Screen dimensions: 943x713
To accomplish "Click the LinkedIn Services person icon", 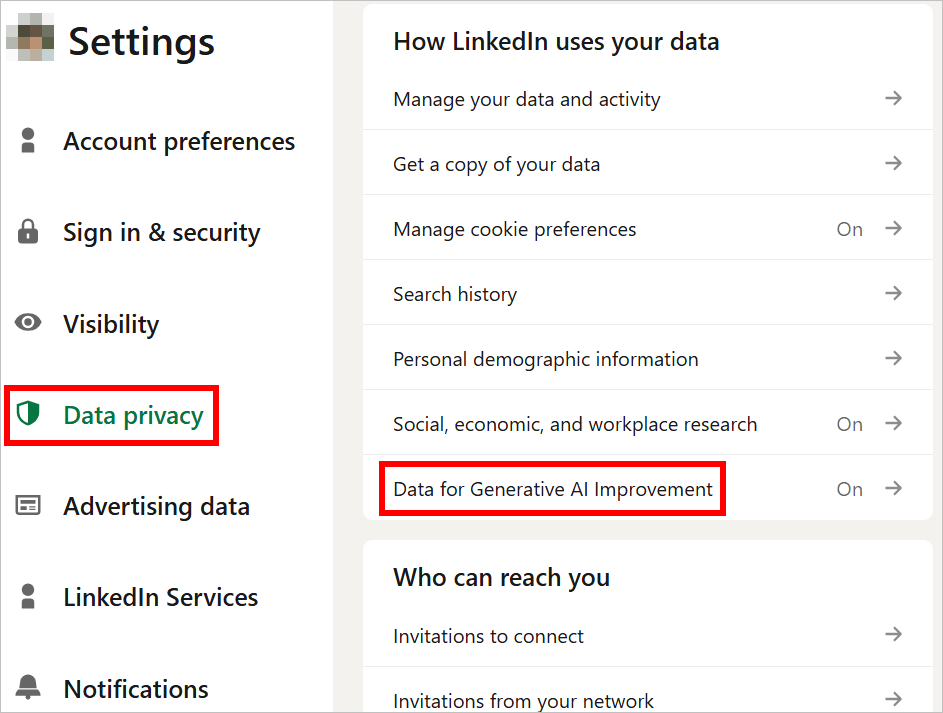I will [x=28, y=597].
